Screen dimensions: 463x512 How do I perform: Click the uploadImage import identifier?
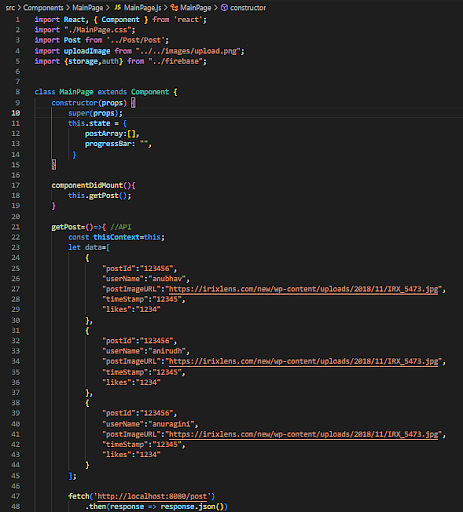(x=87, y=51)
